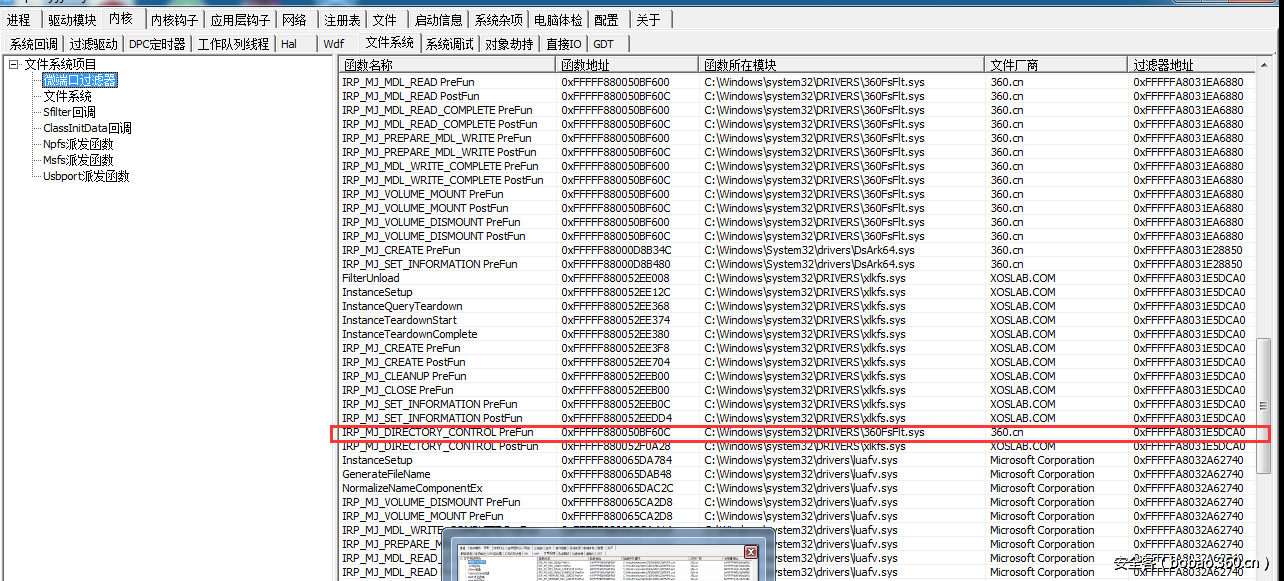Open Npfs派发函数 tree item
Screen dimensions: 1284x581
[x=78, y=144]
